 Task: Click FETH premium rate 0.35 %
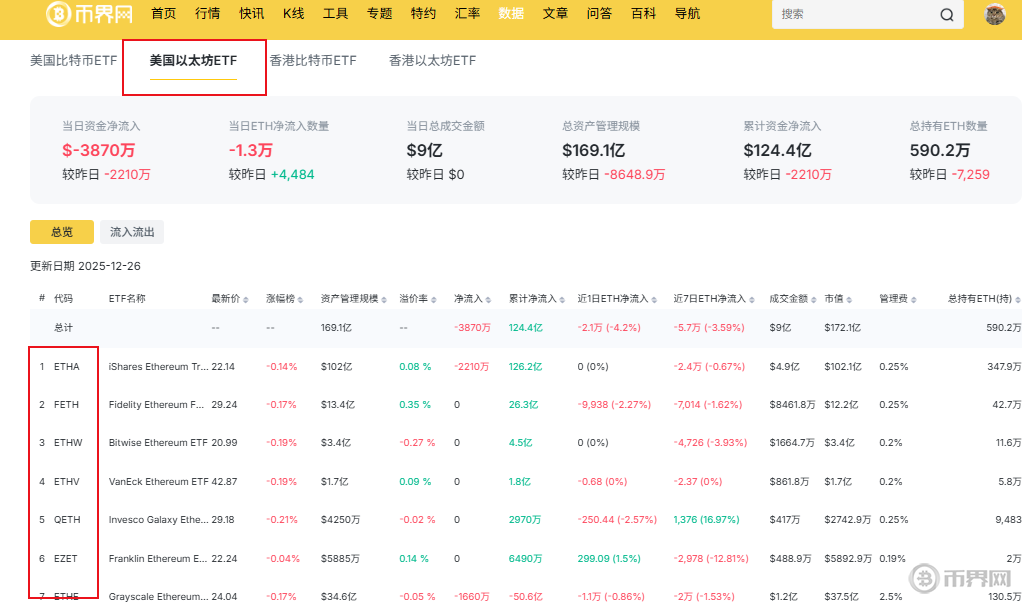(415, 405)
